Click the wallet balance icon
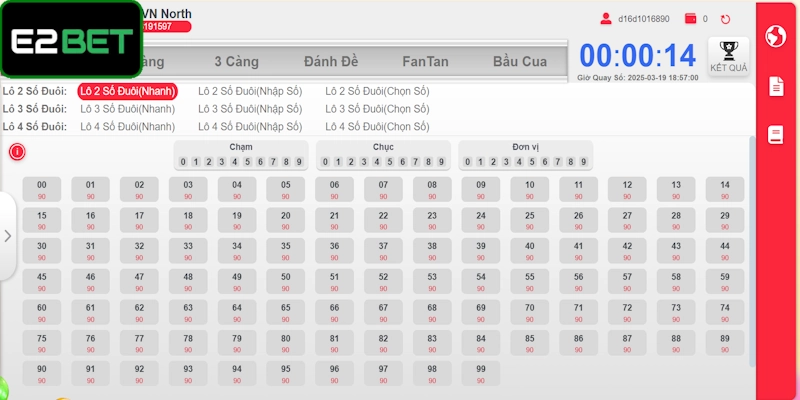This screenshot has width=800, height=400. click(691, 19)
